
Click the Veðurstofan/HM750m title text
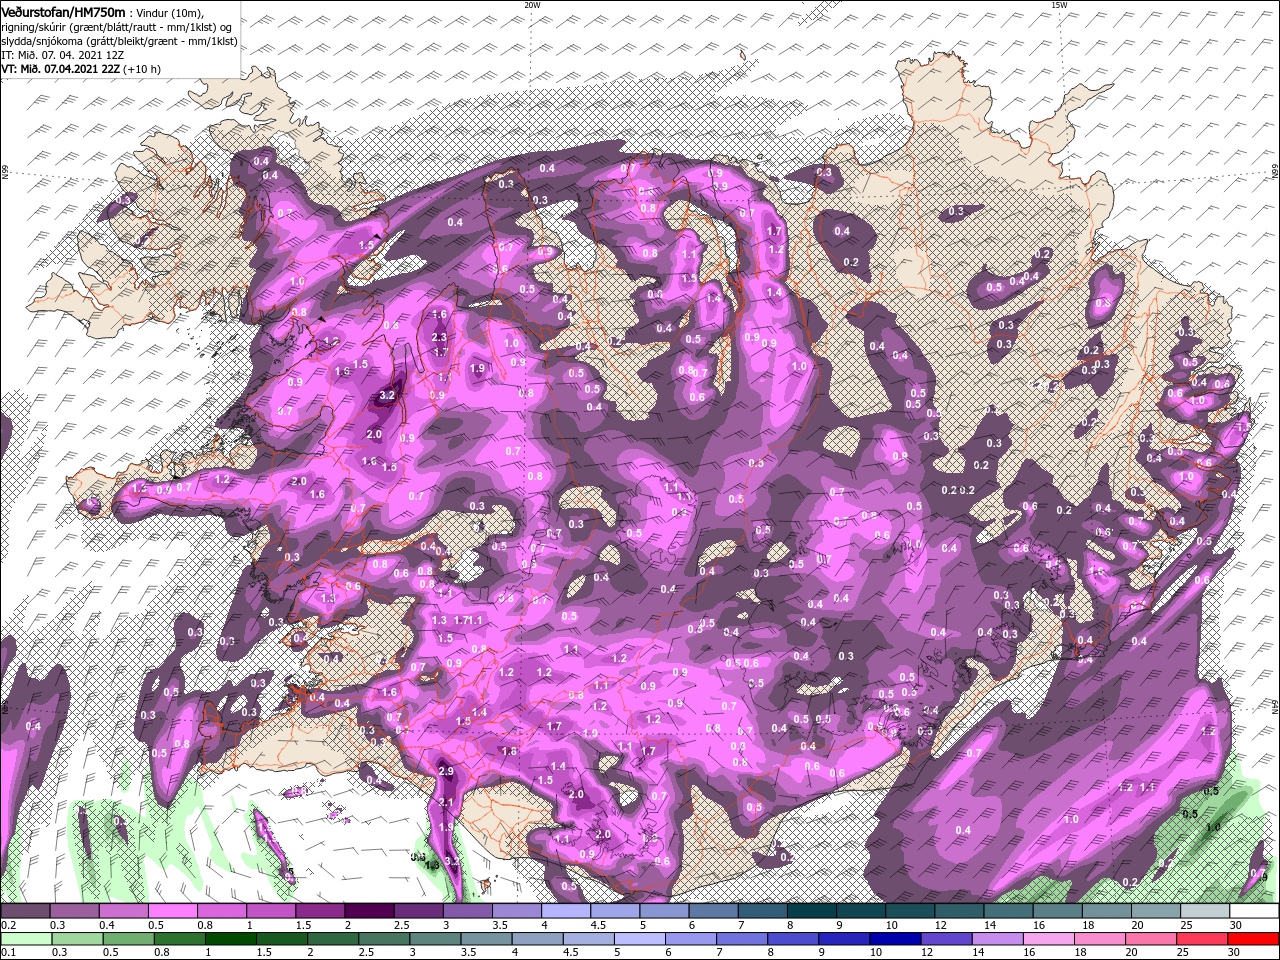tap(62, 11)
